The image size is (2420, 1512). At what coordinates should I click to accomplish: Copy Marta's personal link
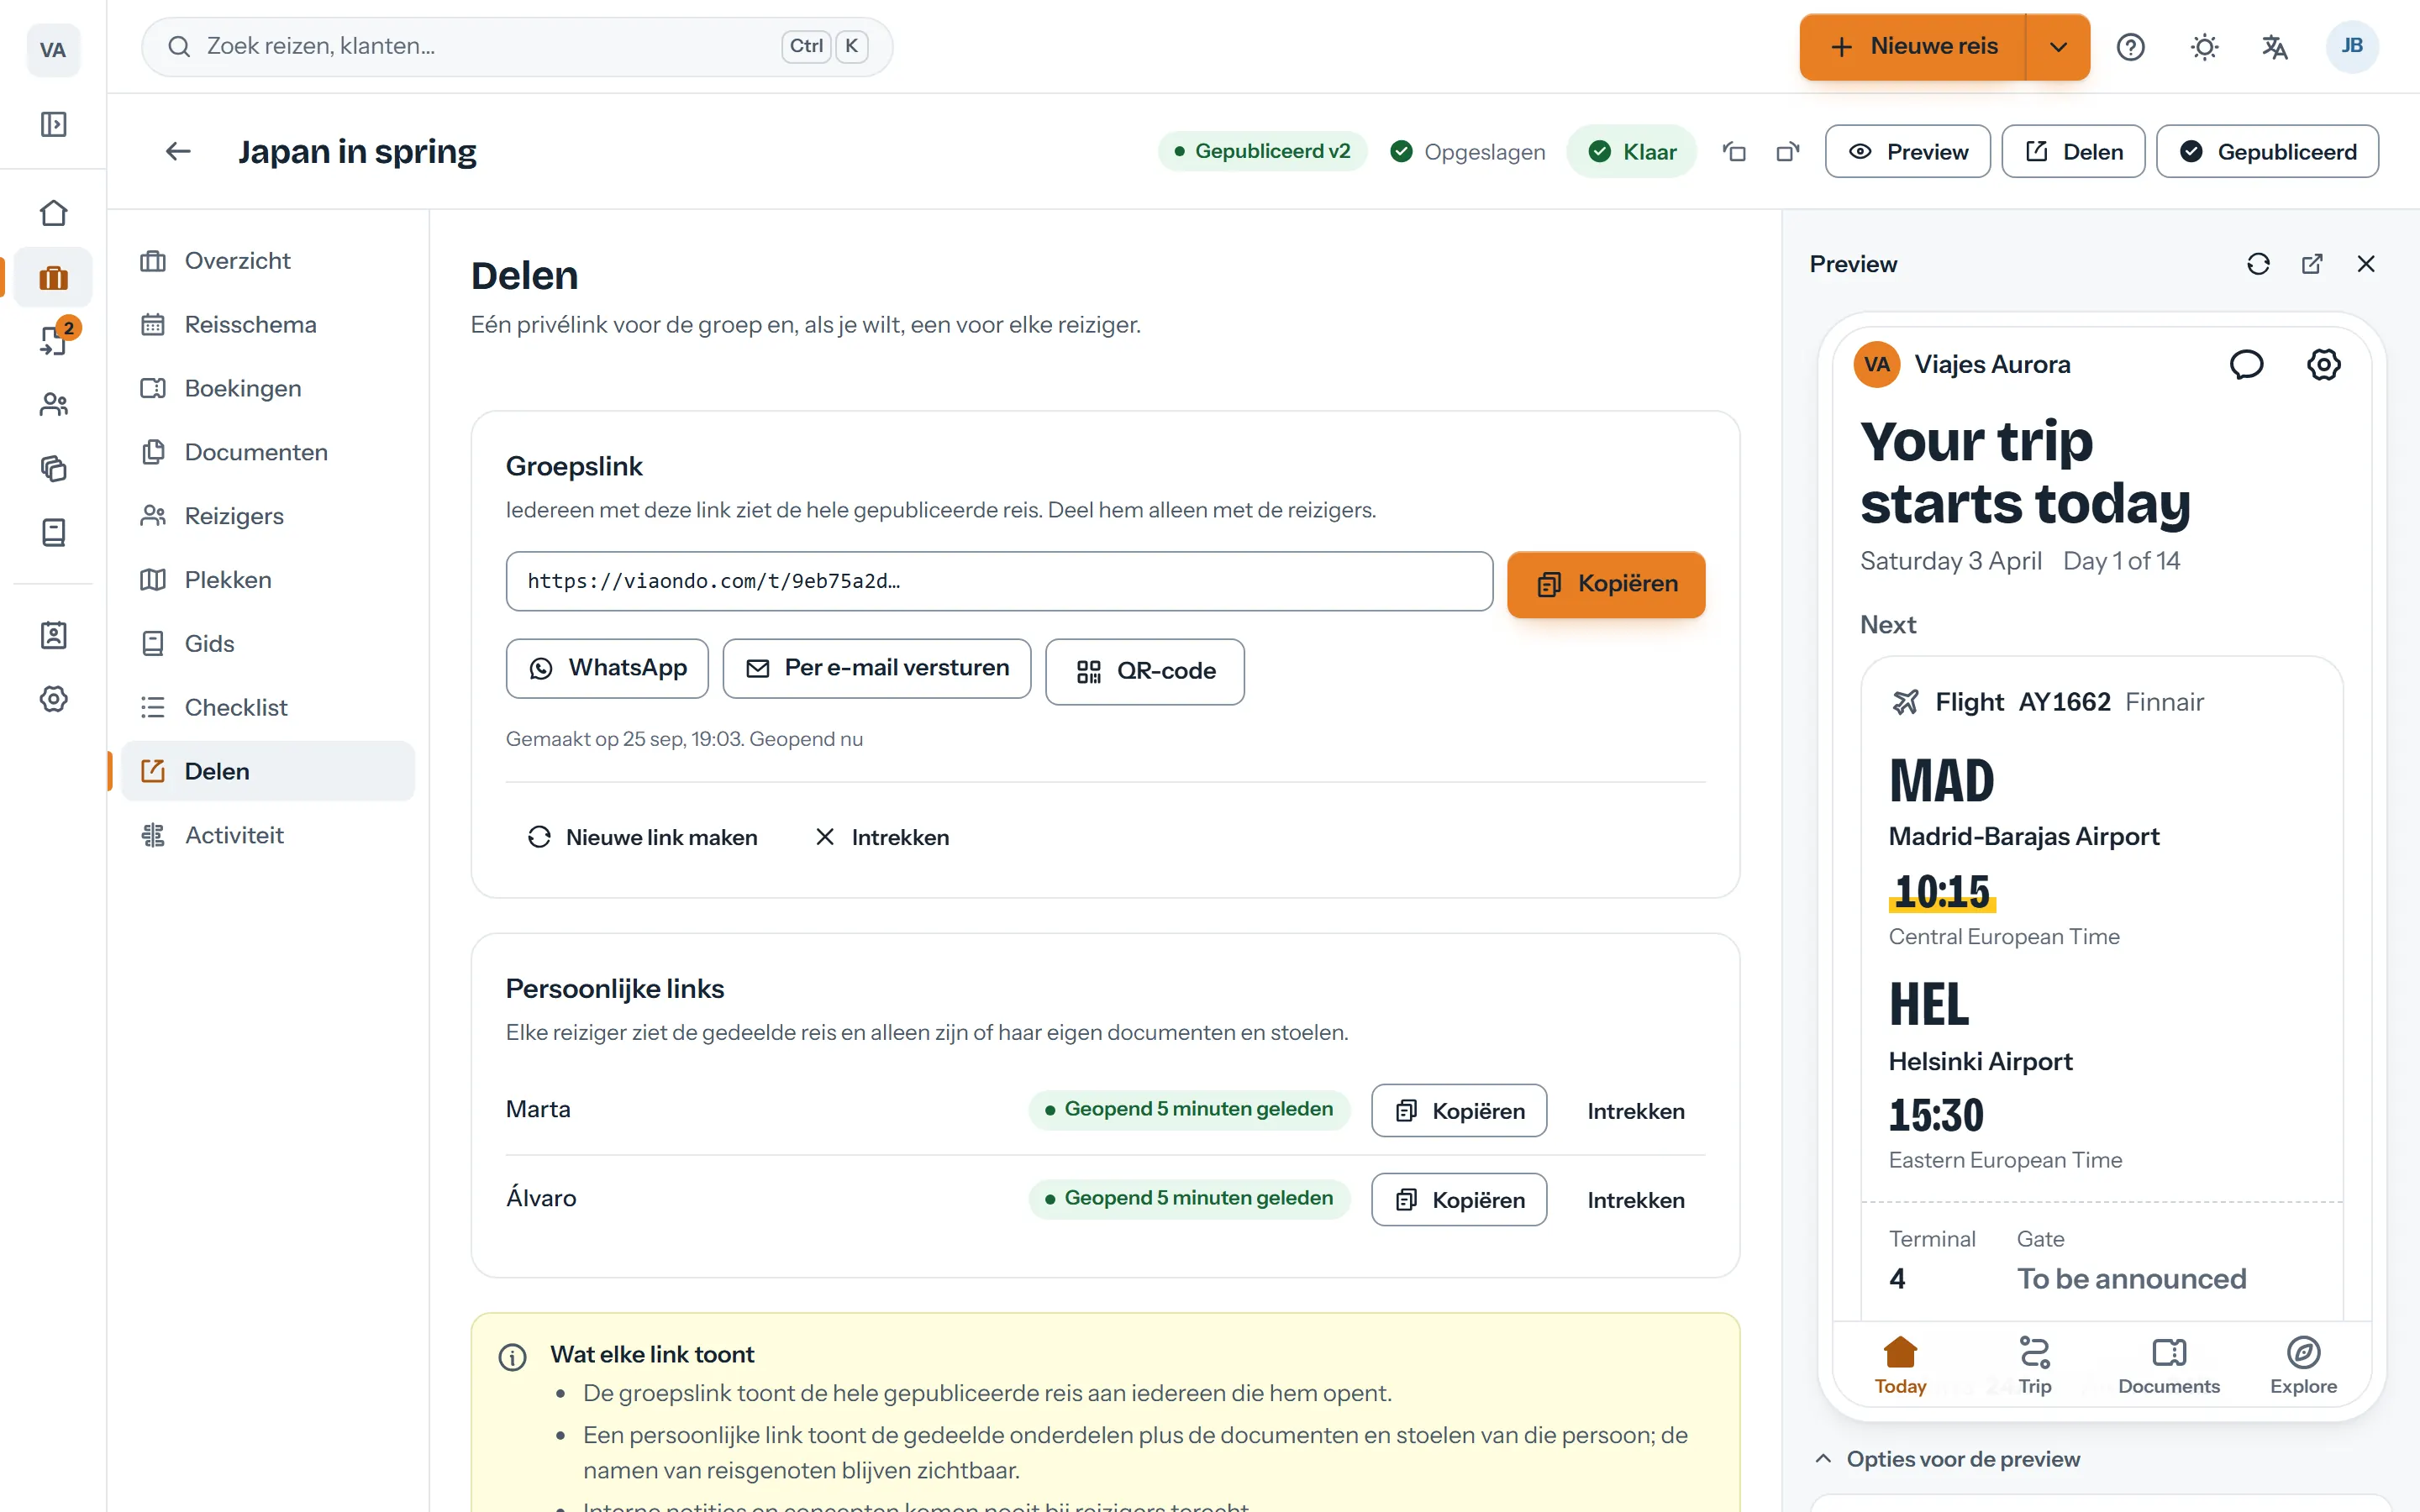coord(1459,1110)
